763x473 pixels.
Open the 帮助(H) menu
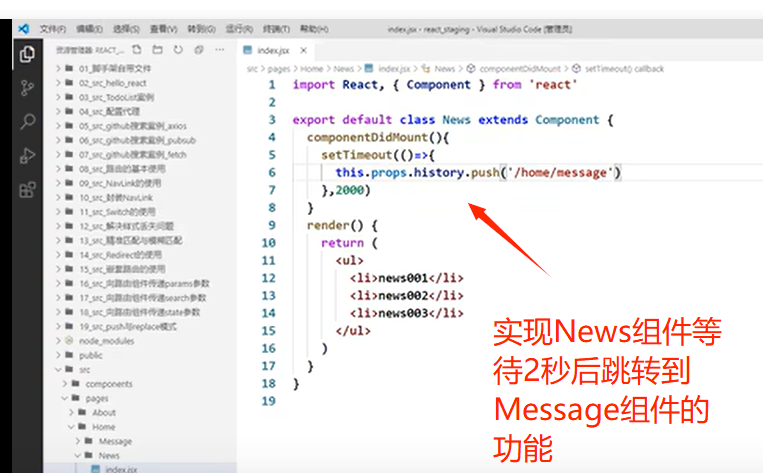(x=314, y=29)
